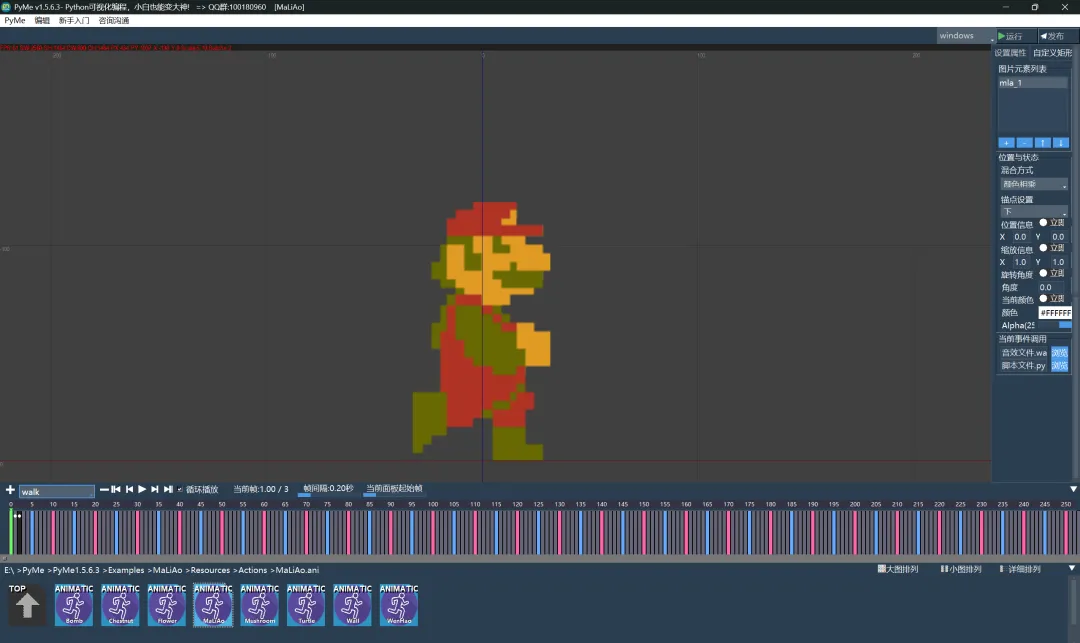
Task: Click the position X value field
Action: 1020,237
